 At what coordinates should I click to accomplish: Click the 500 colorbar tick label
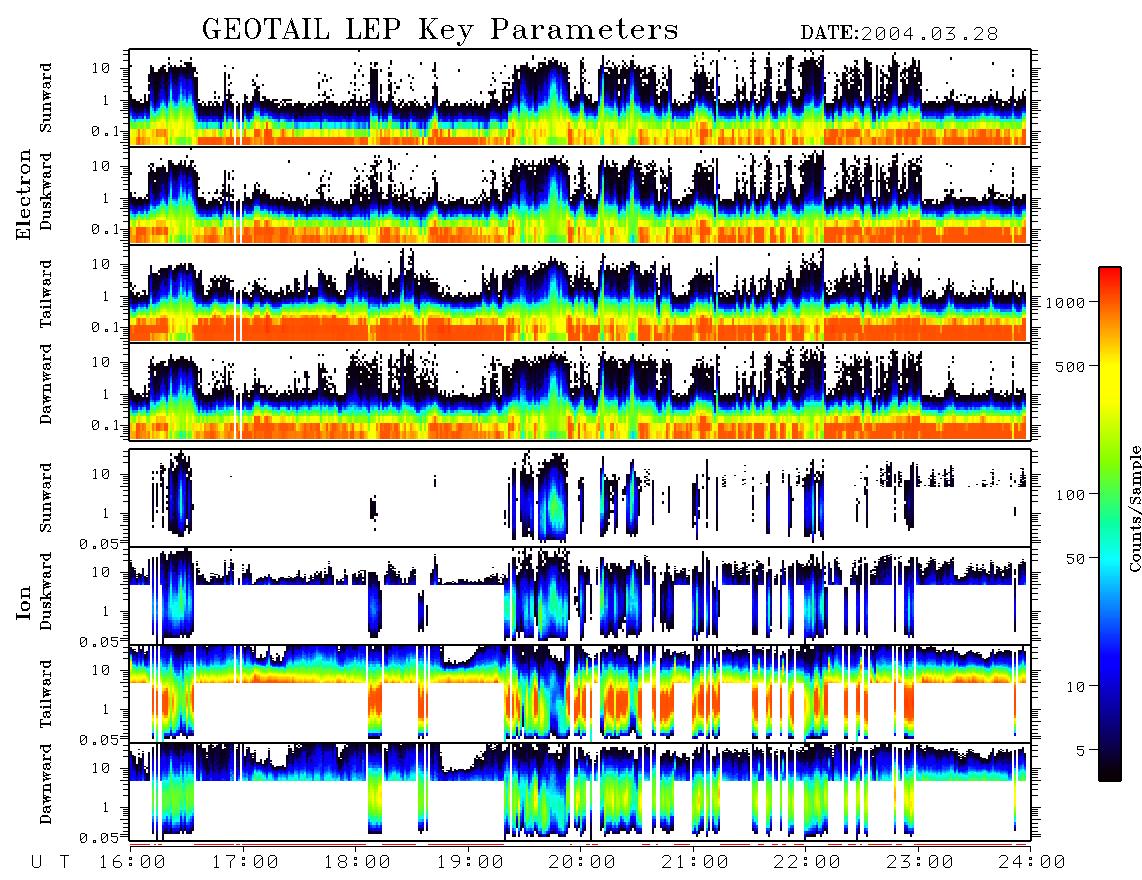coord(1070,366)
